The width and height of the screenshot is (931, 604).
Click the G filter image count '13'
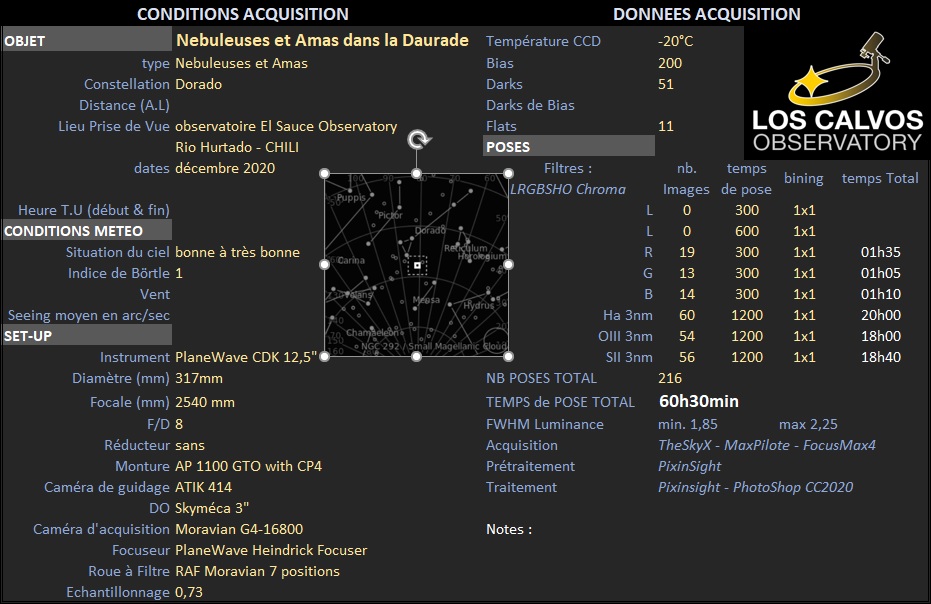pyautogui.click(x=687, y=273)
